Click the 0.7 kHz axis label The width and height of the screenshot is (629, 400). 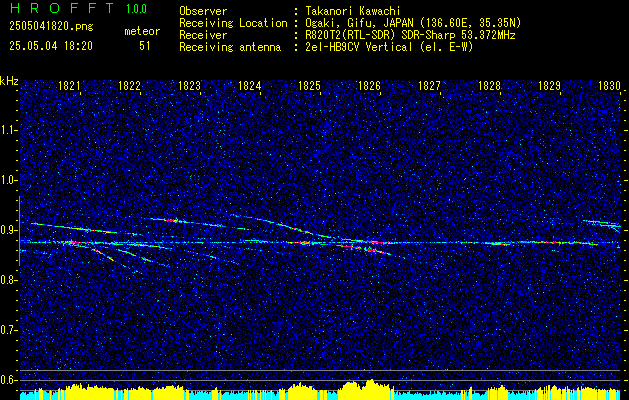tap(9, 330)
